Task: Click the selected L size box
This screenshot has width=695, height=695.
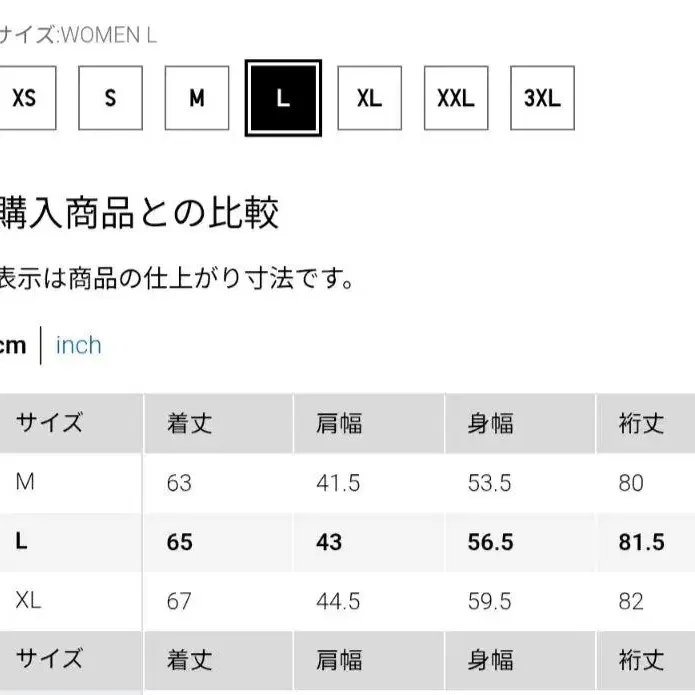Action: pyautogui.click(x=283, y=98)
